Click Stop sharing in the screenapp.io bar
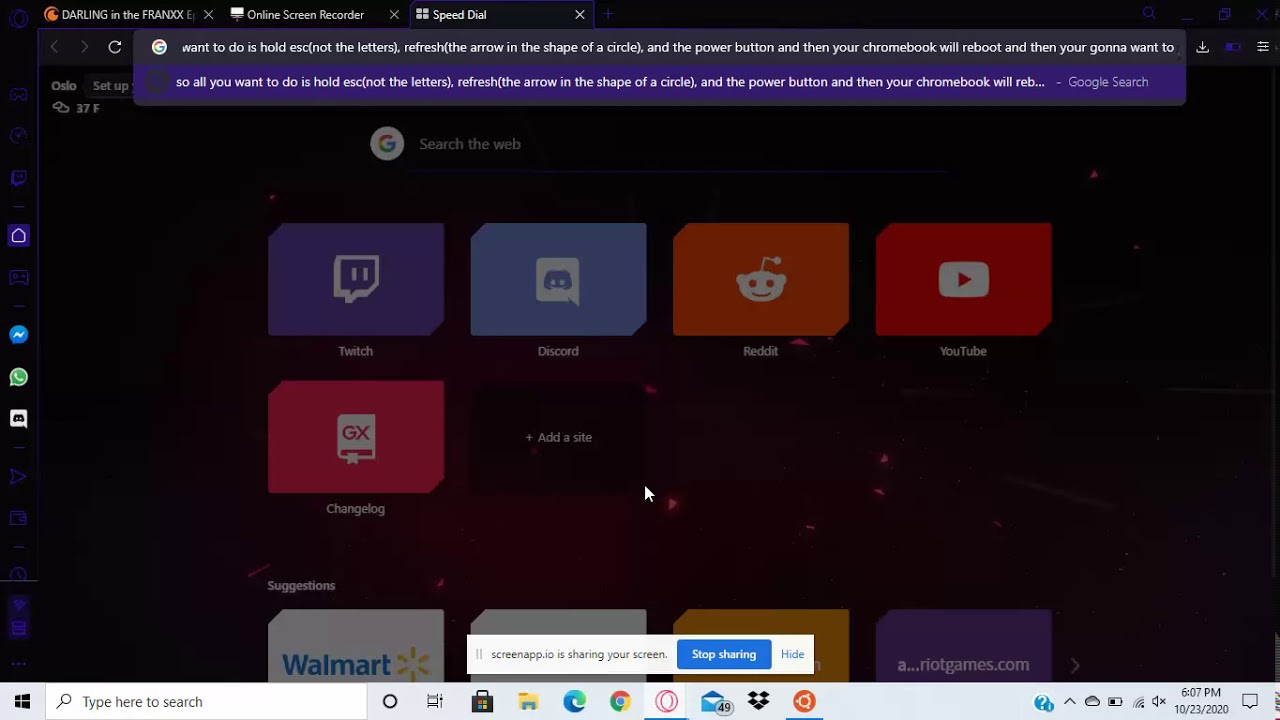The height and width of the screenshot is (720, 1280). tap(724, 654)
